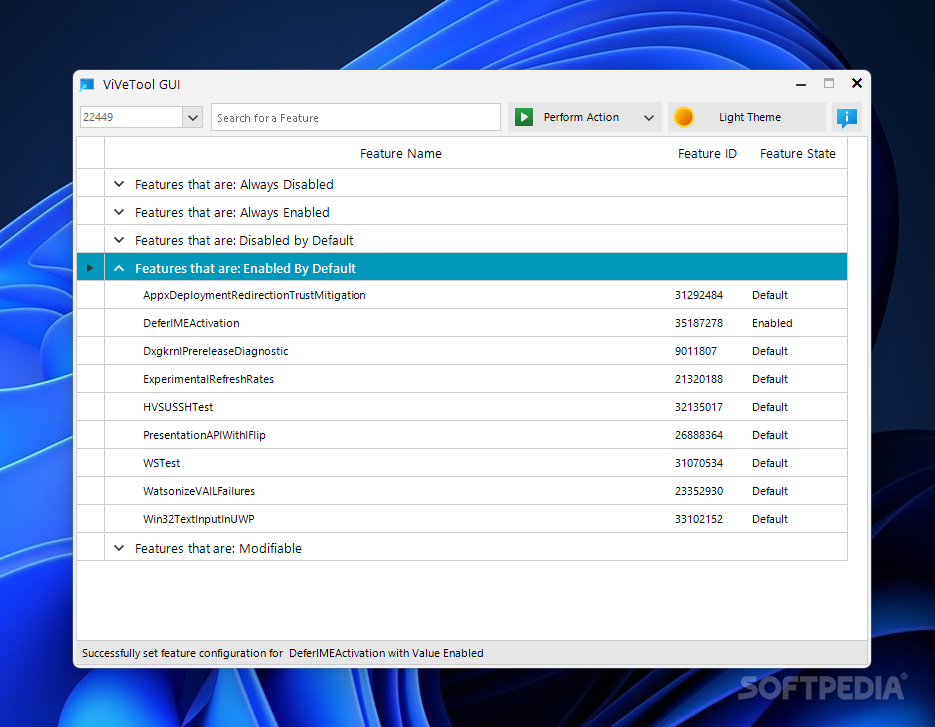Open the build number 22449 dropdown arrow
935x727 pixels.
point(193,117)
